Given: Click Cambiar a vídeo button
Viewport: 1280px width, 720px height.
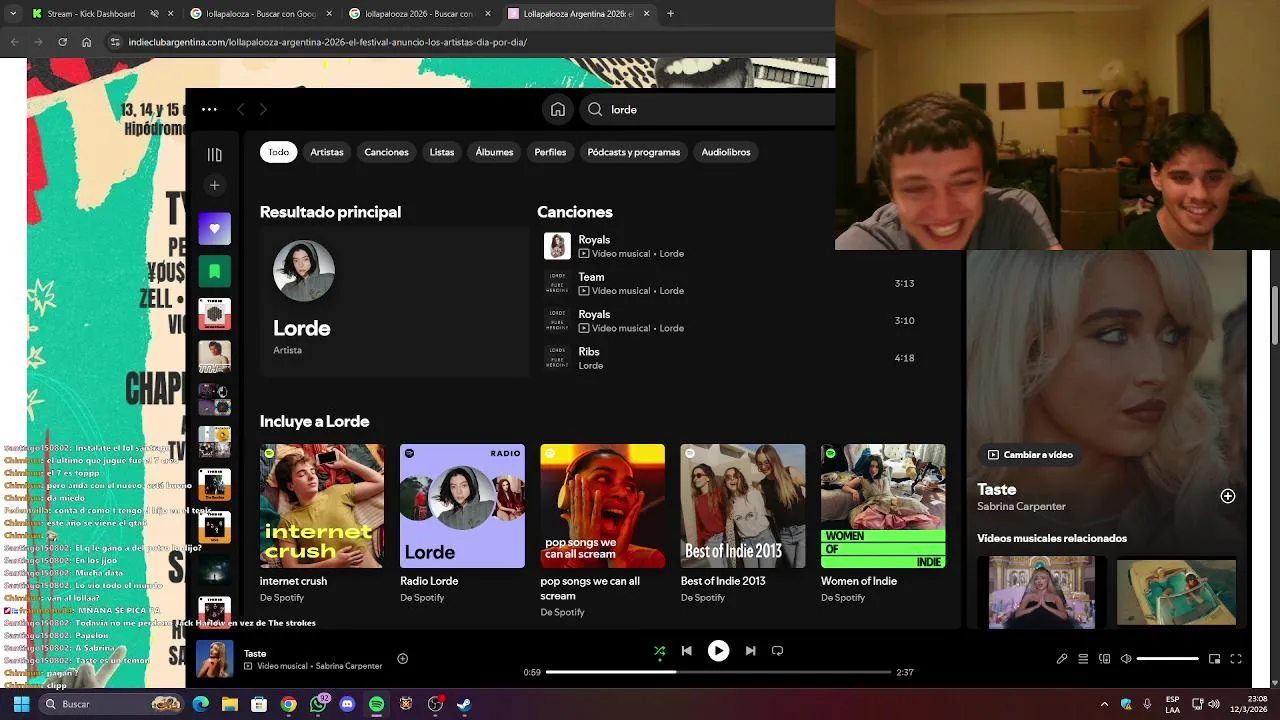Looking at the screenshot, I should click(1030, 454).
